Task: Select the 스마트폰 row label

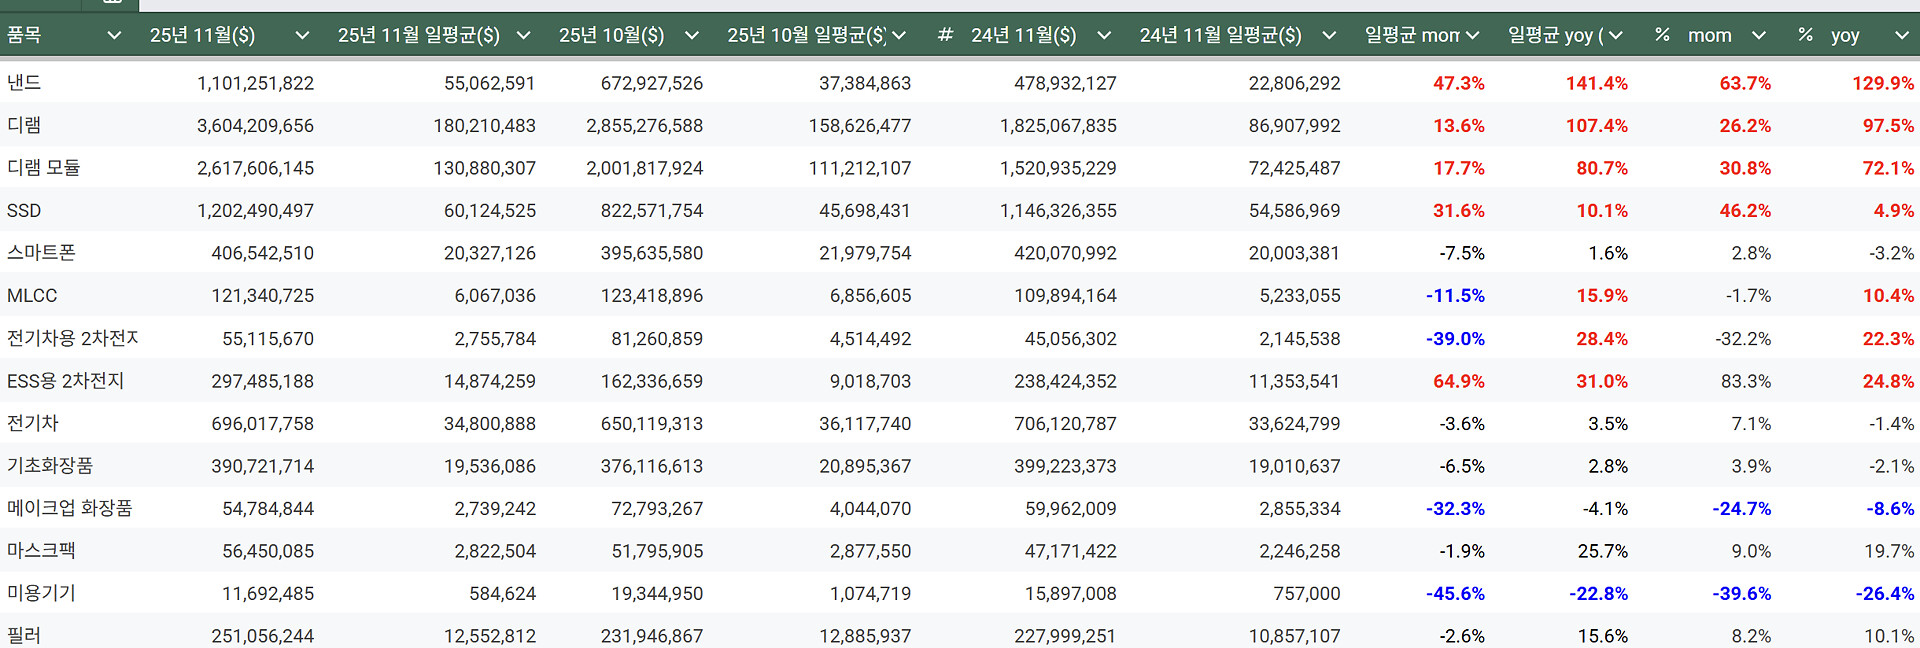Action: 41,253
